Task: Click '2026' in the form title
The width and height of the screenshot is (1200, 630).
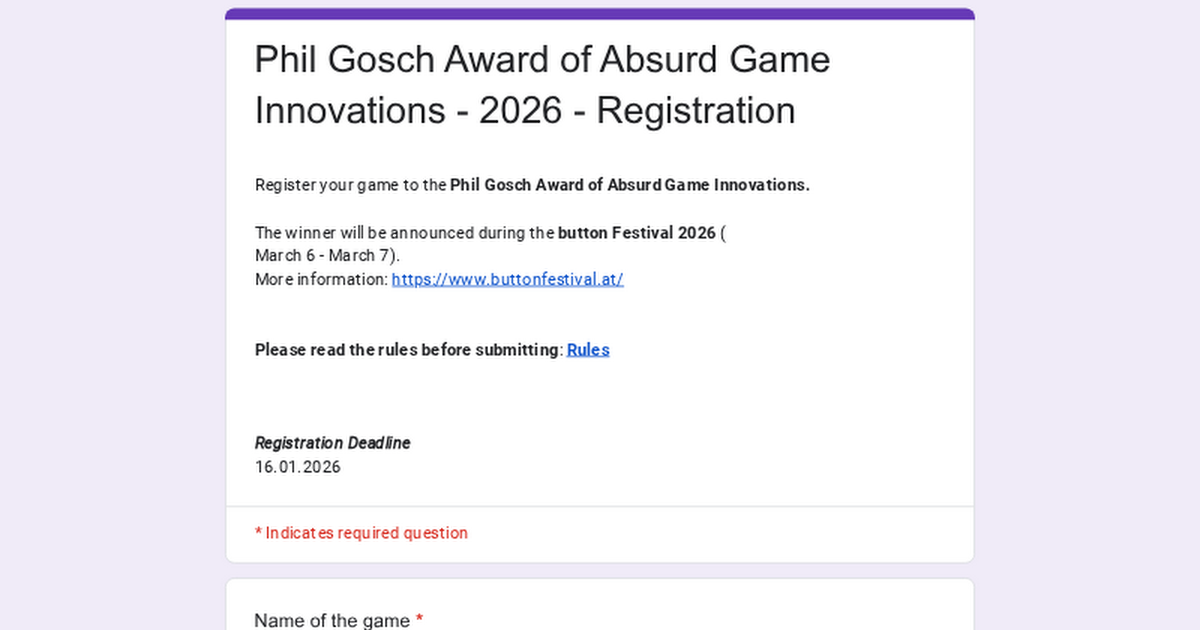Action: 520,110
